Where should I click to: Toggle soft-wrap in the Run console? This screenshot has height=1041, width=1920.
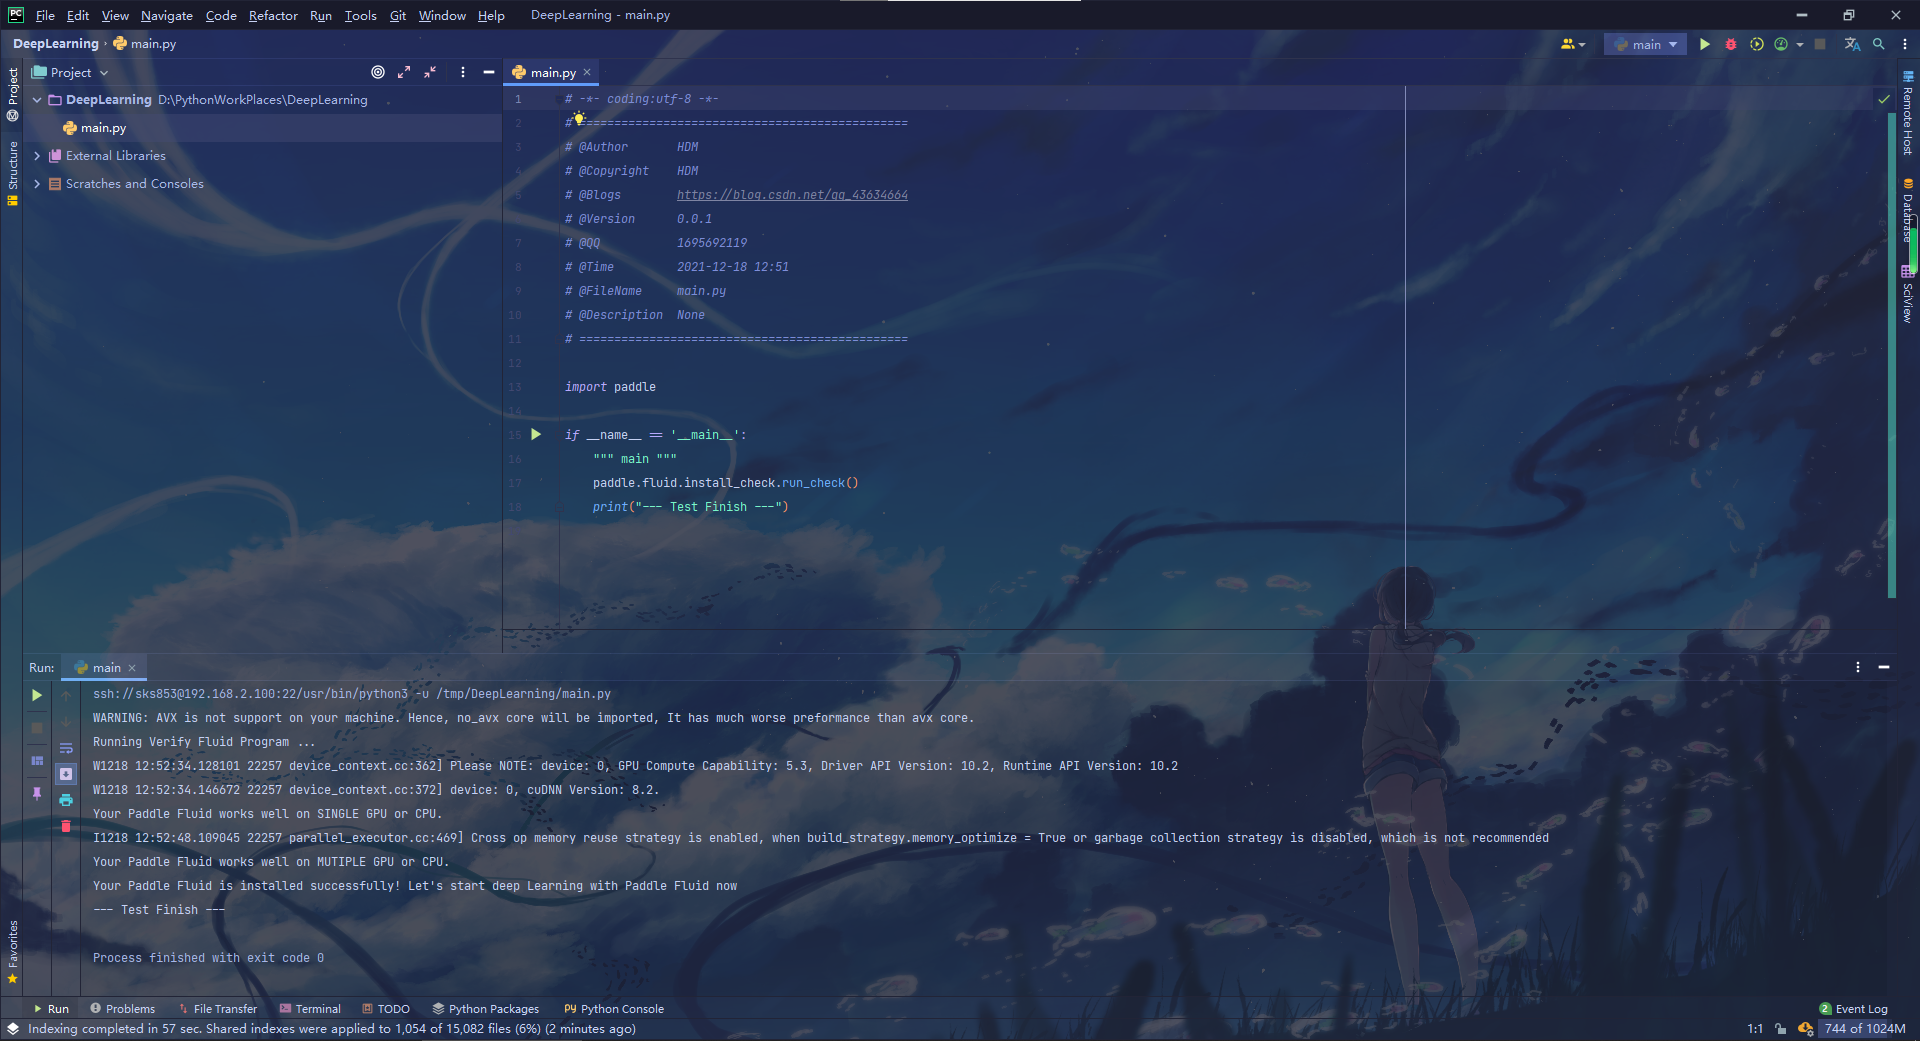(x=66, y=748)
